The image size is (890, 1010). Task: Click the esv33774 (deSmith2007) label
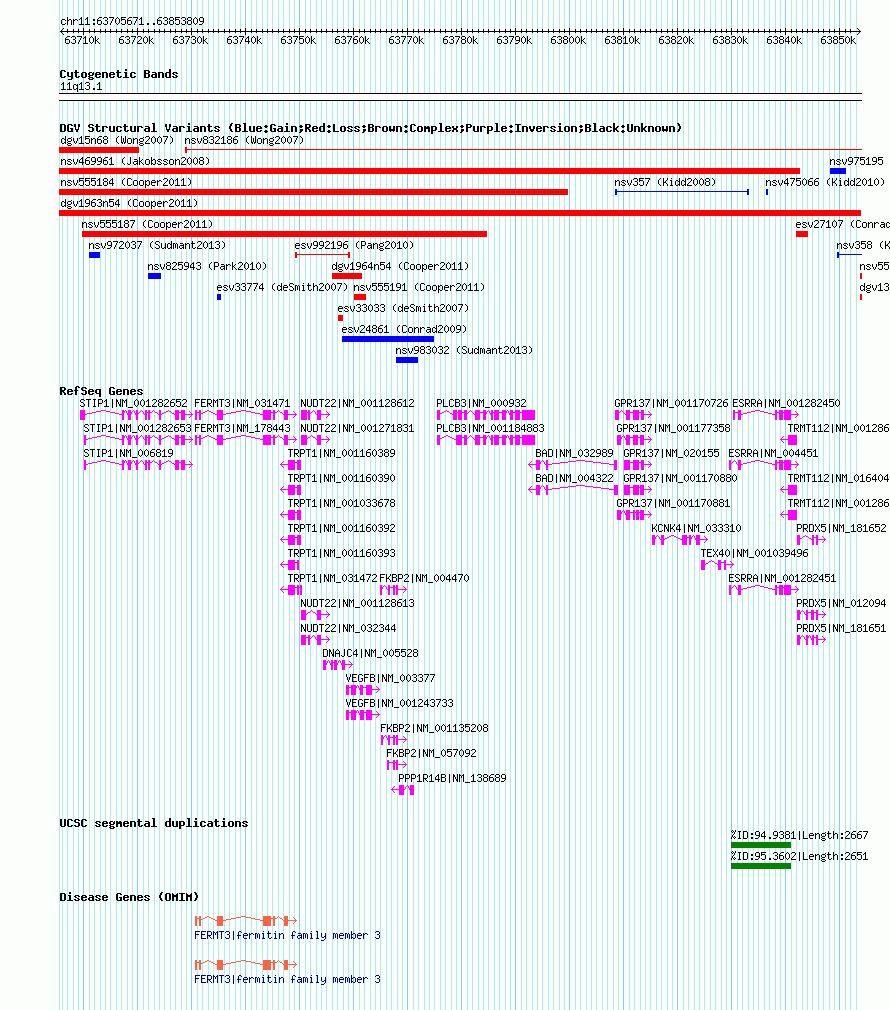tap(282, 287)
